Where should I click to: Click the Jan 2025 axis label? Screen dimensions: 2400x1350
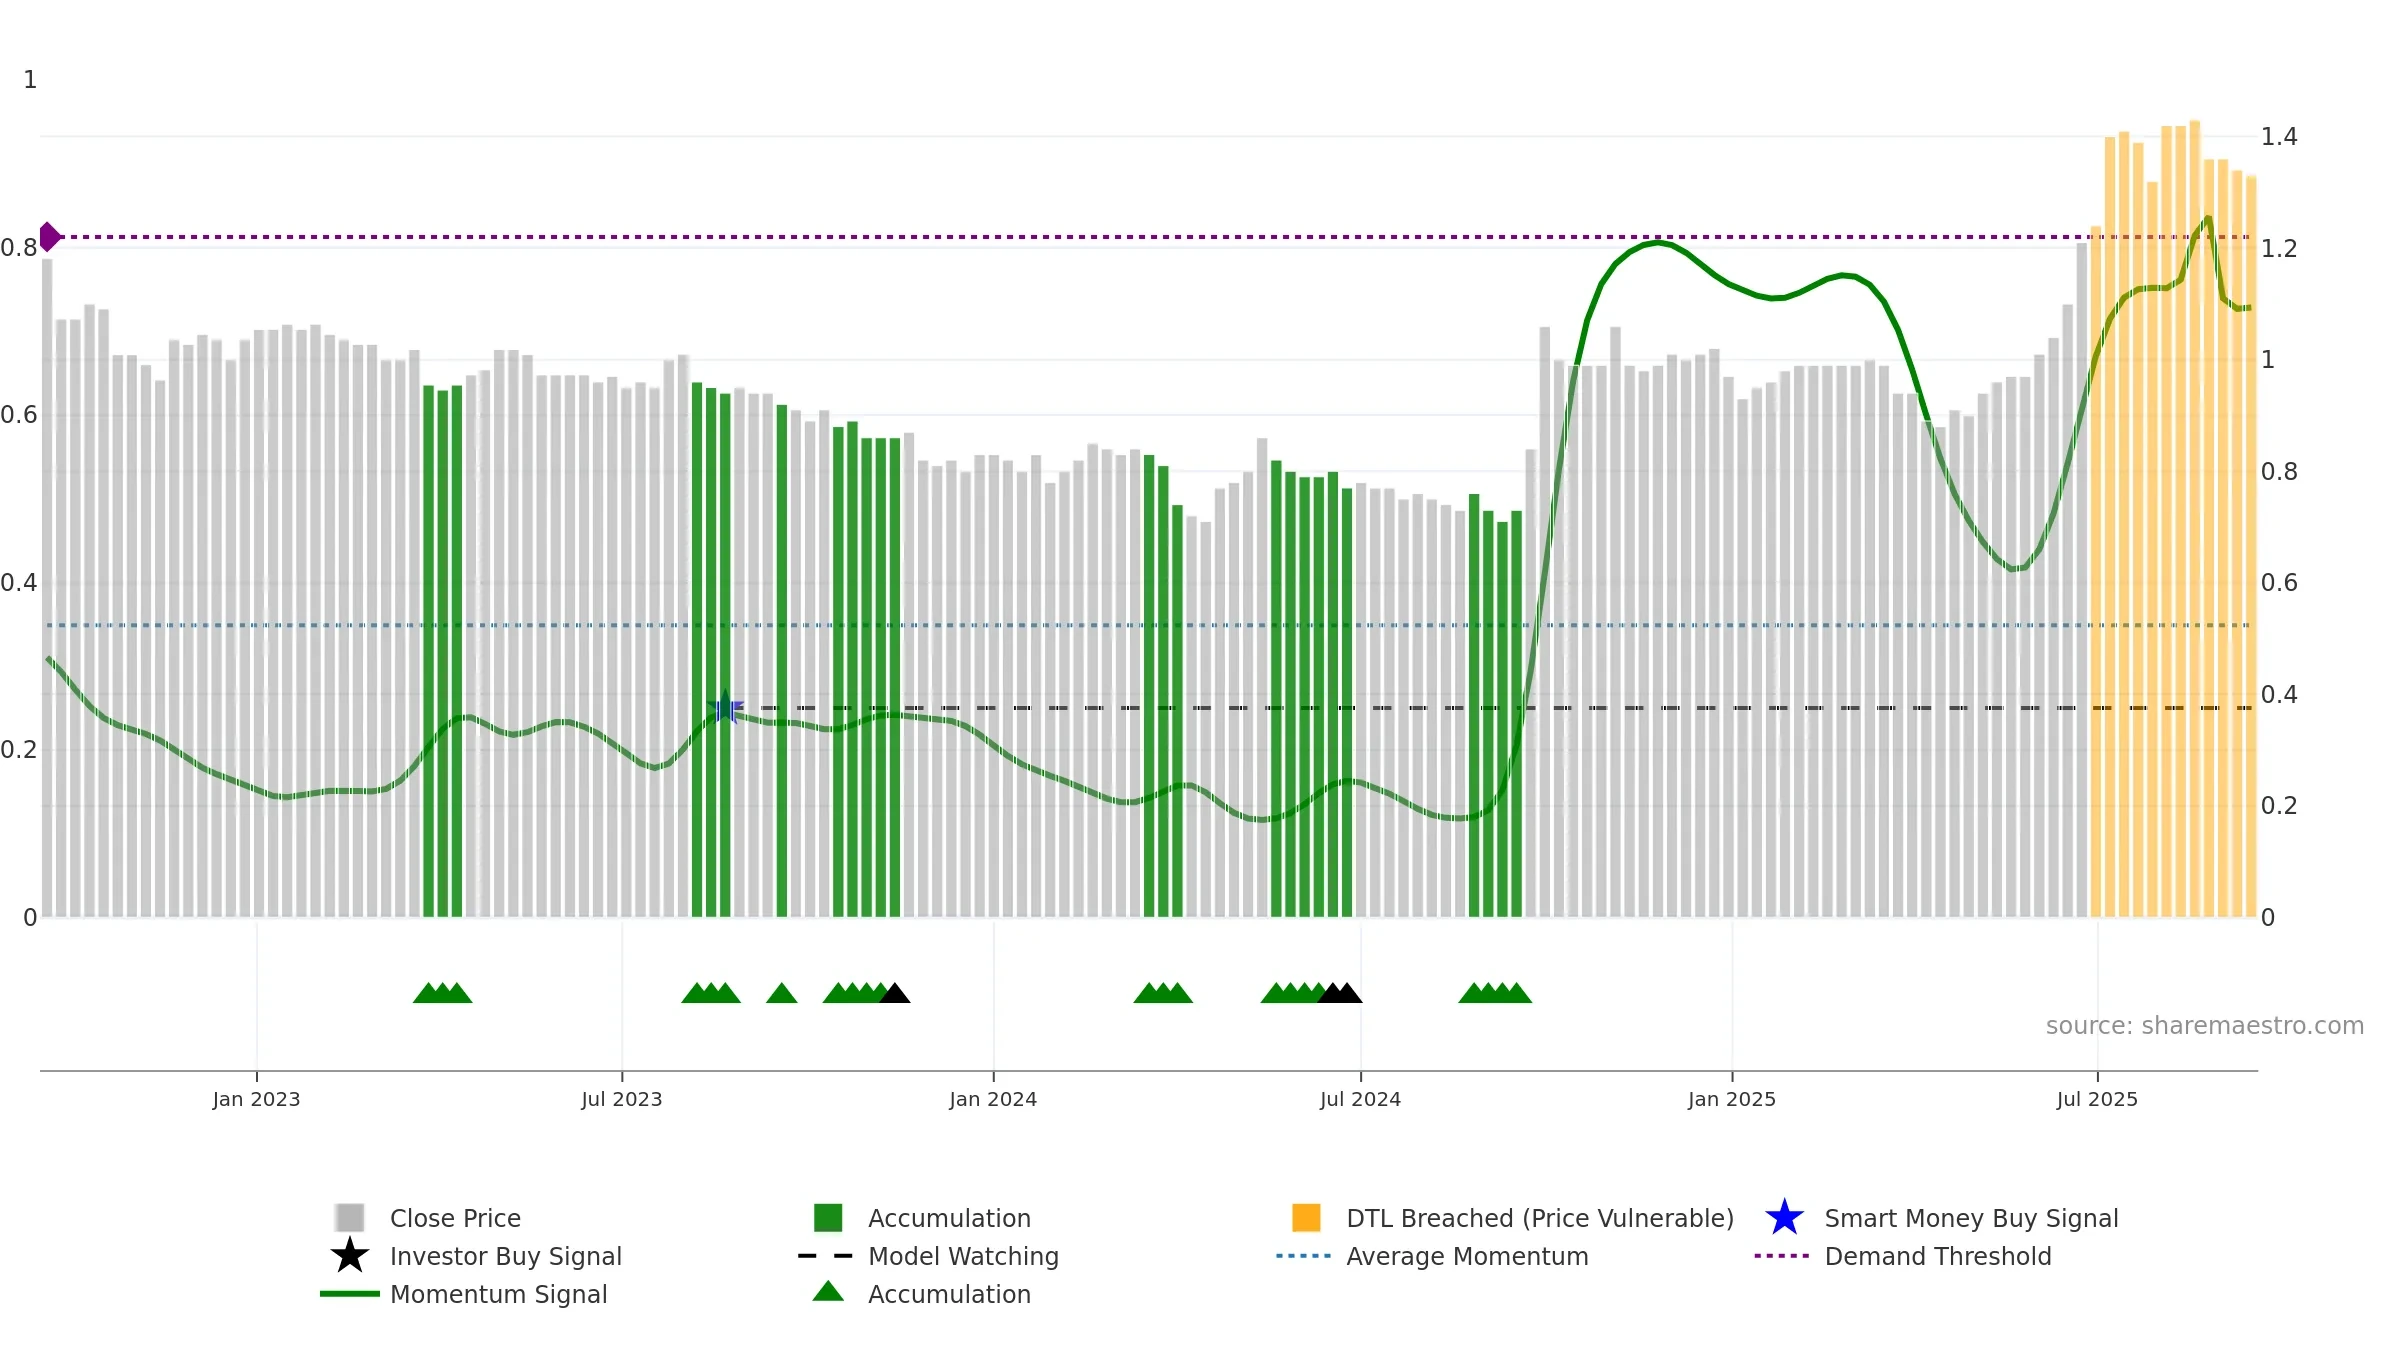(x=1732, y=1100)
